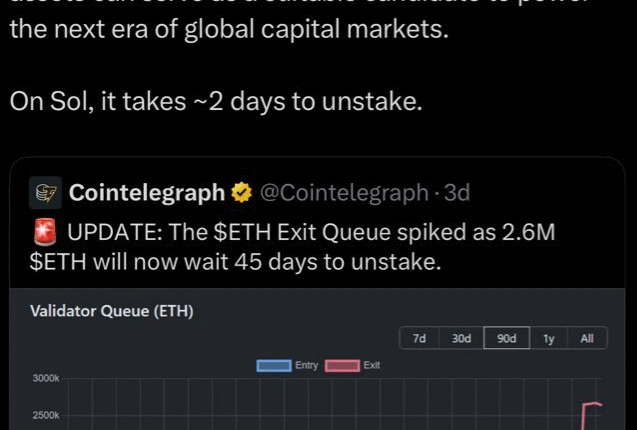Viewport: 637px width, 430px height.
Task: Open the Cointelegraph display name
Action: (146, 193)
